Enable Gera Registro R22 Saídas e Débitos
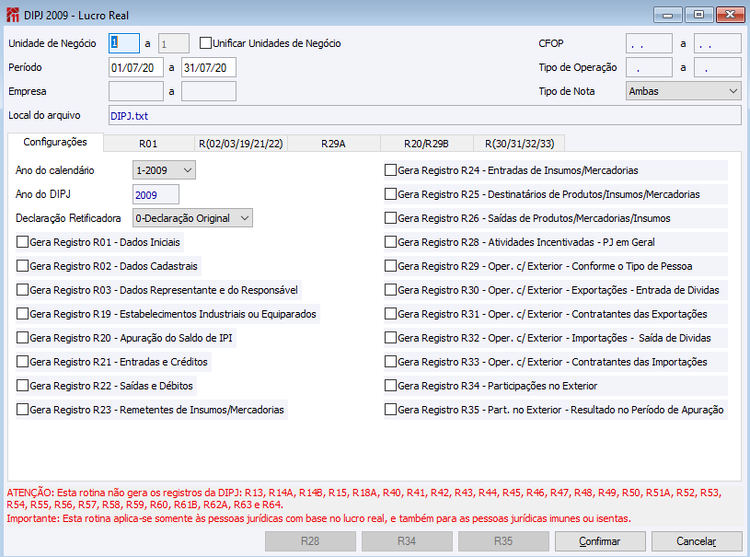The height and width of the screenshot is (557, 750). (x=22, y=385)
